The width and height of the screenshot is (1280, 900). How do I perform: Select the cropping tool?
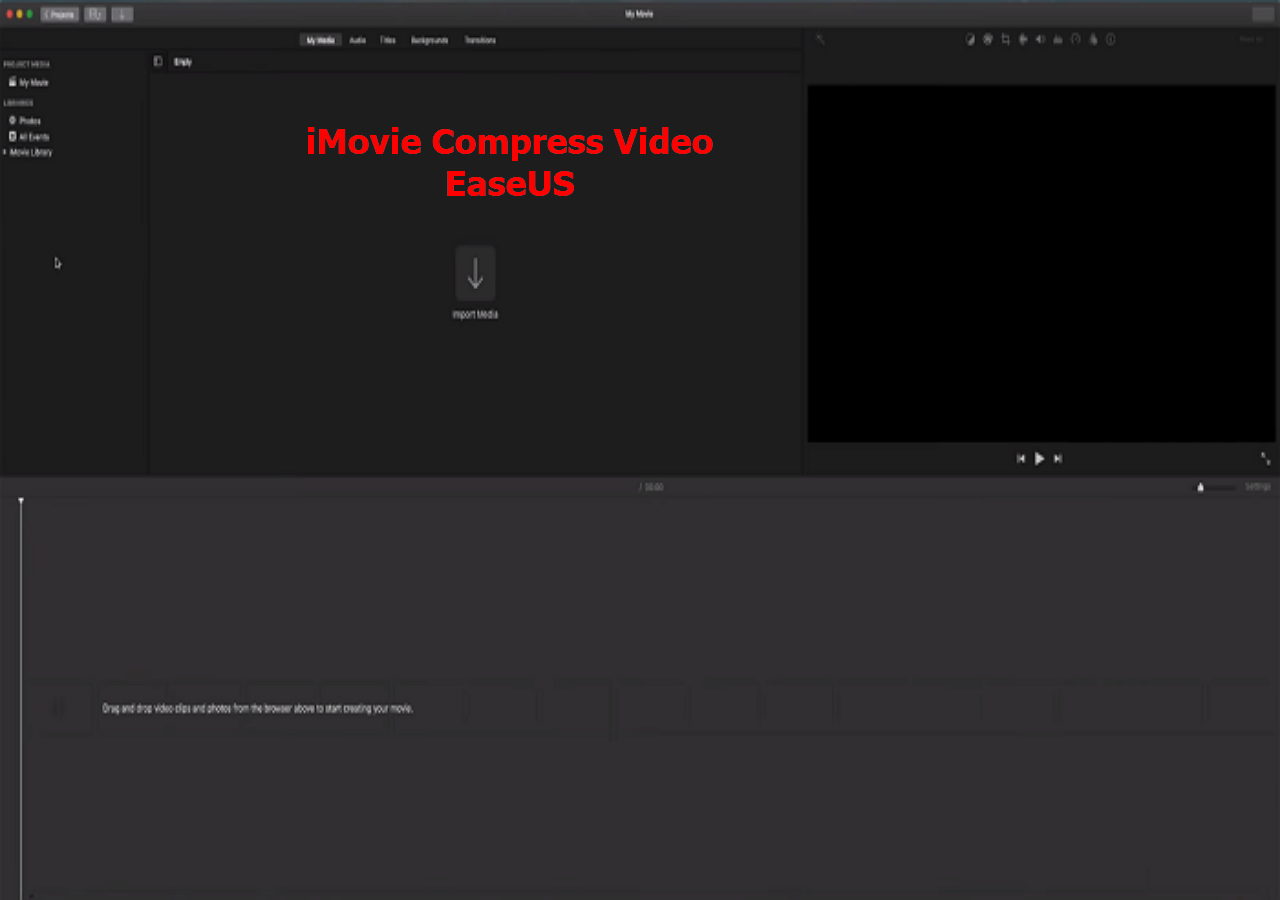pos(1005,40)
